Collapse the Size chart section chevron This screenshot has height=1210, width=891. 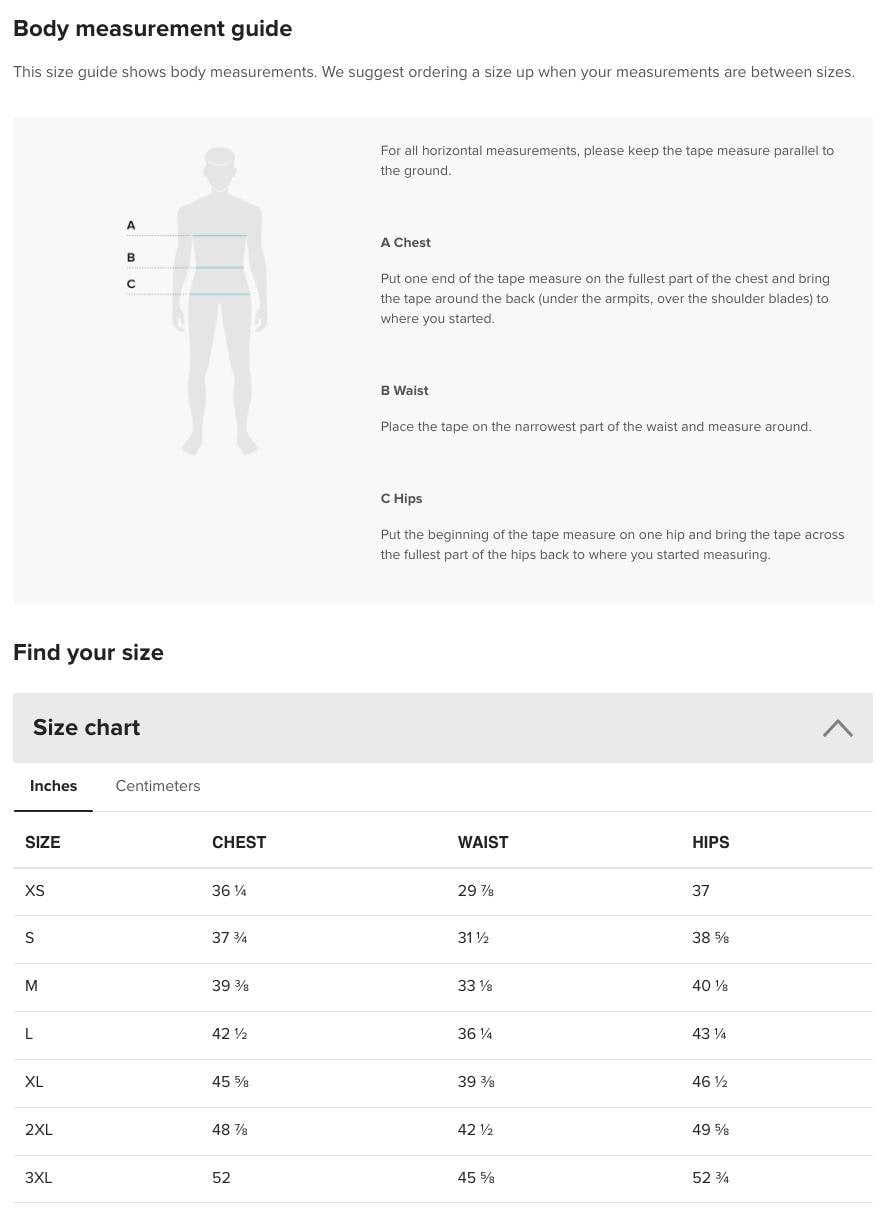838,728
